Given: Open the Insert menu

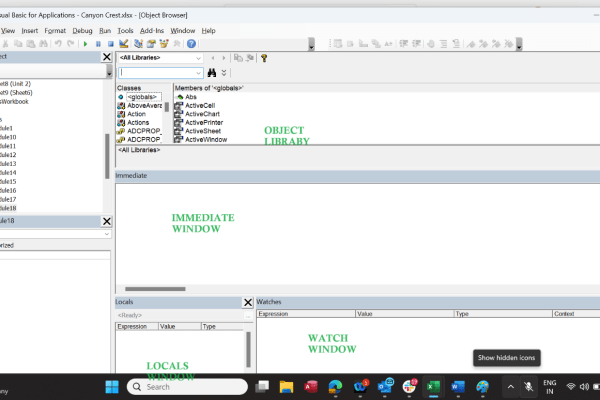Looking at the screenshot, I should click(x=29, y=31).
